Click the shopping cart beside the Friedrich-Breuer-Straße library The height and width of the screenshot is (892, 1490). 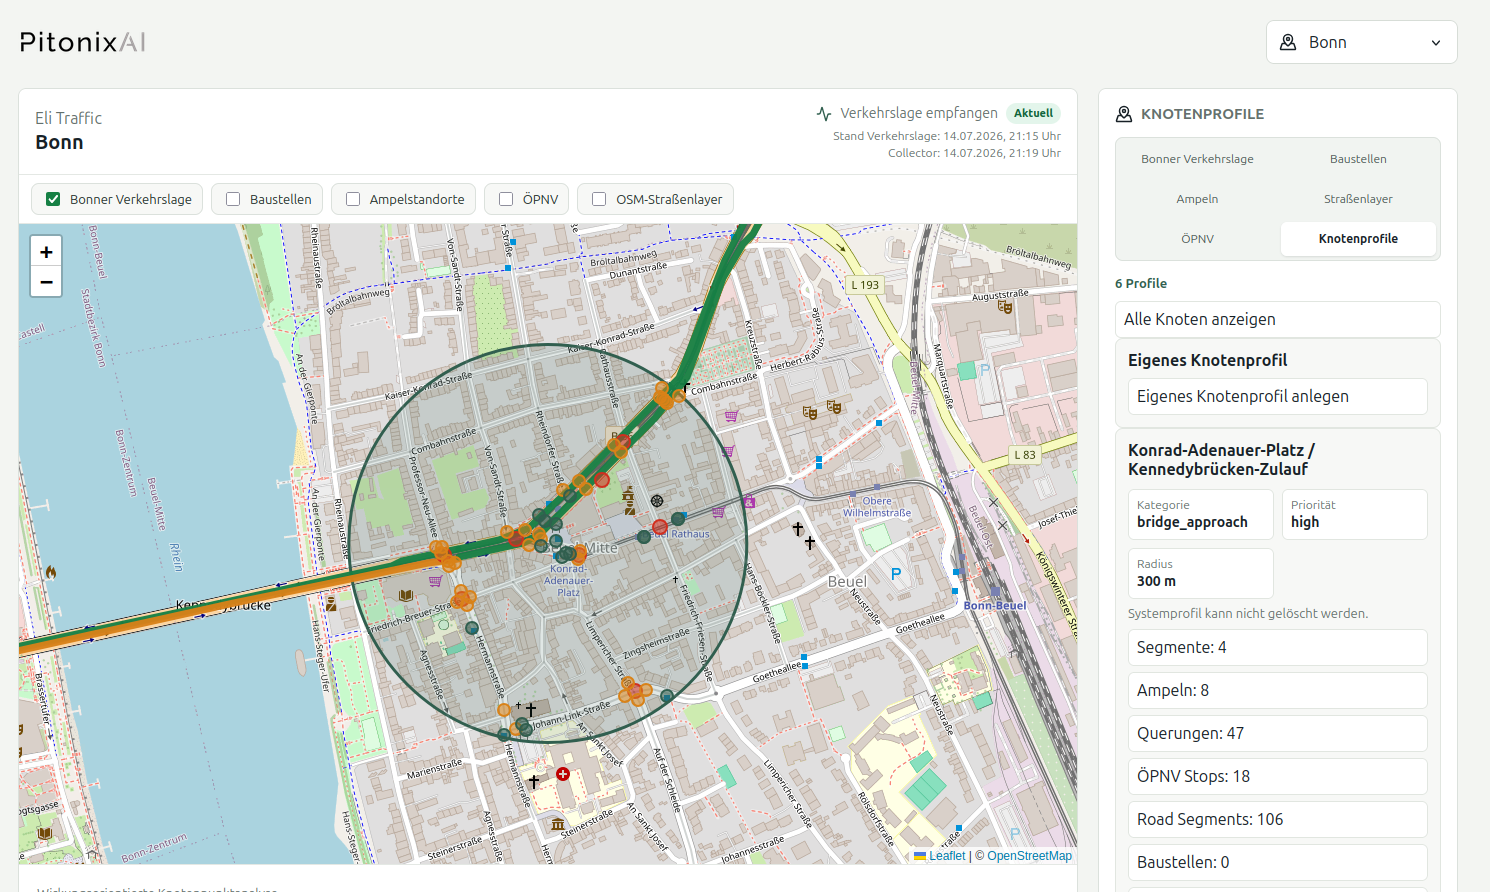pos(435,581)
